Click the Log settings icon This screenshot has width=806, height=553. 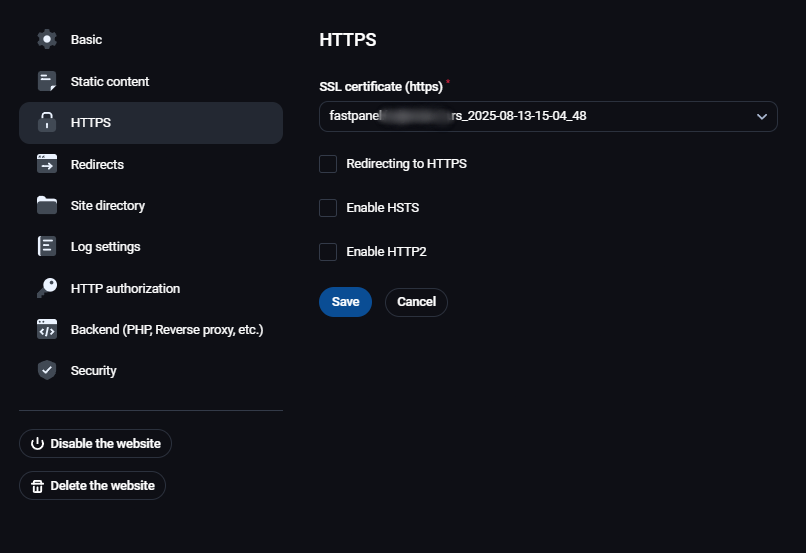click(47, 246)
